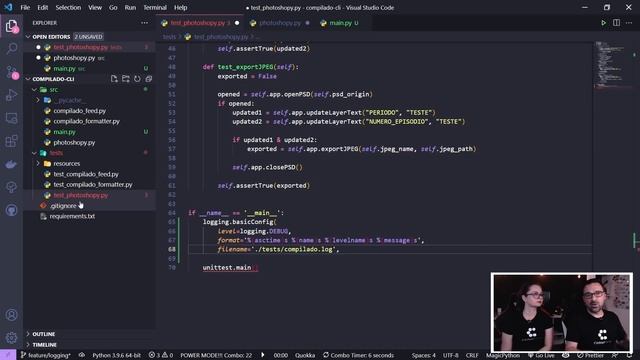Screen dimensions: 640x360
Task: Open requirements.txt in explorer
Action: point(72,216)
